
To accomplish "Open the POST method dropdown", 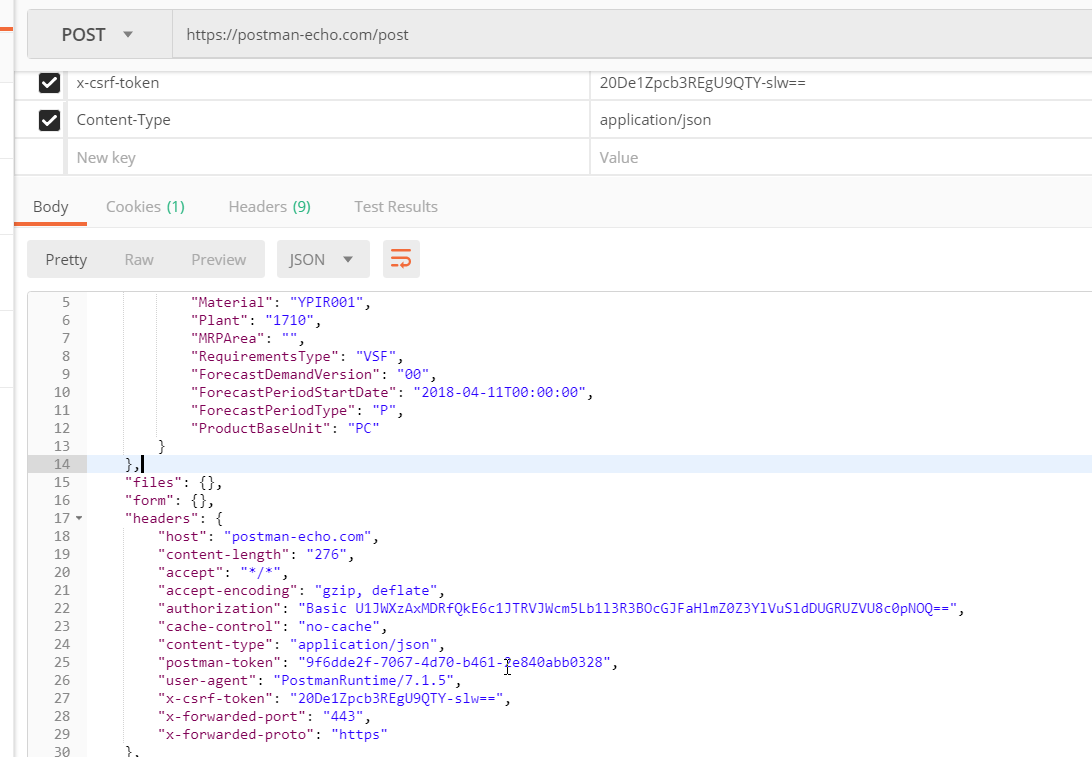I will [x=97, y=33].
